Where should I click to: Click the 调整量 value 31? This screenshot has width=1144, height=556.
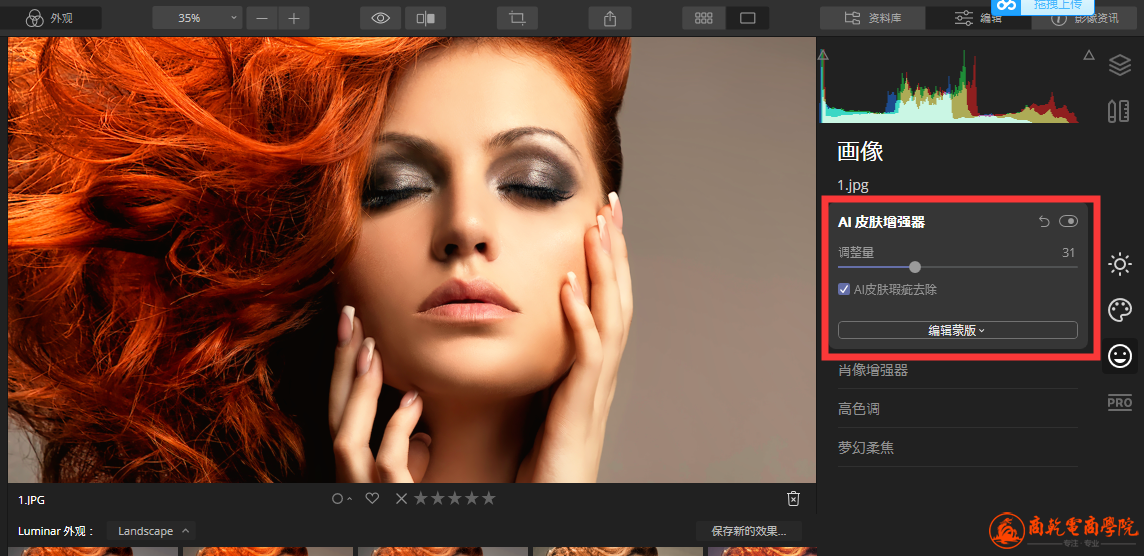1068,253
